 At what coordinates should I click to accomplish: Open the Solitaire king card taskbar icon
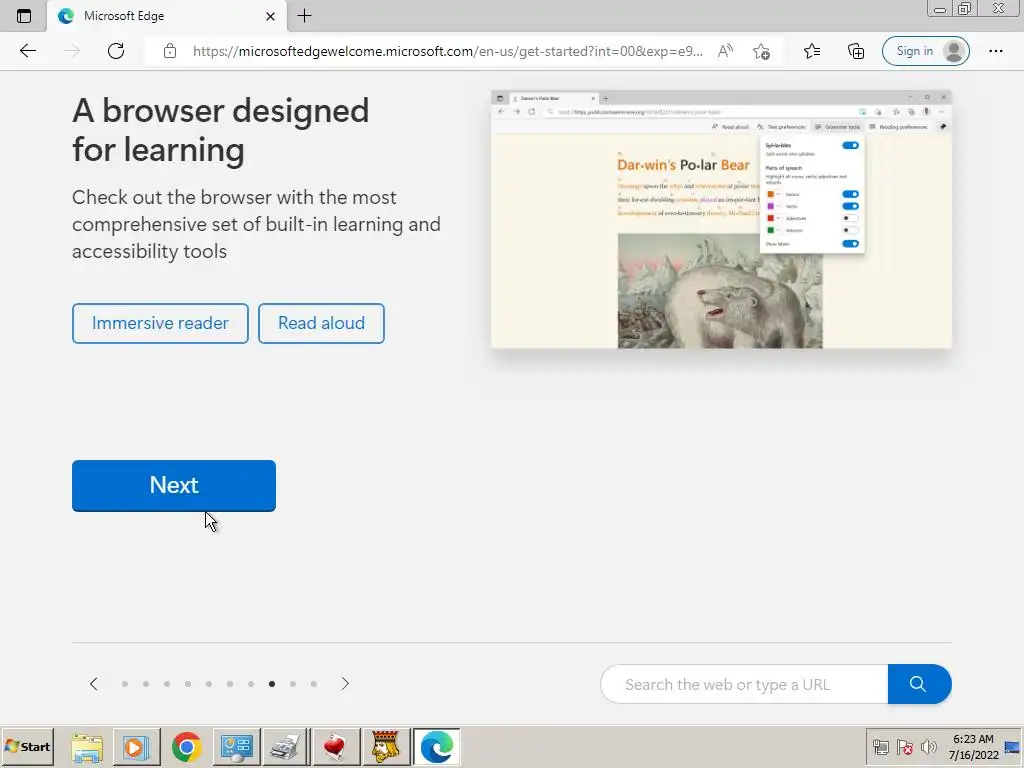click(x=386, y=746)
